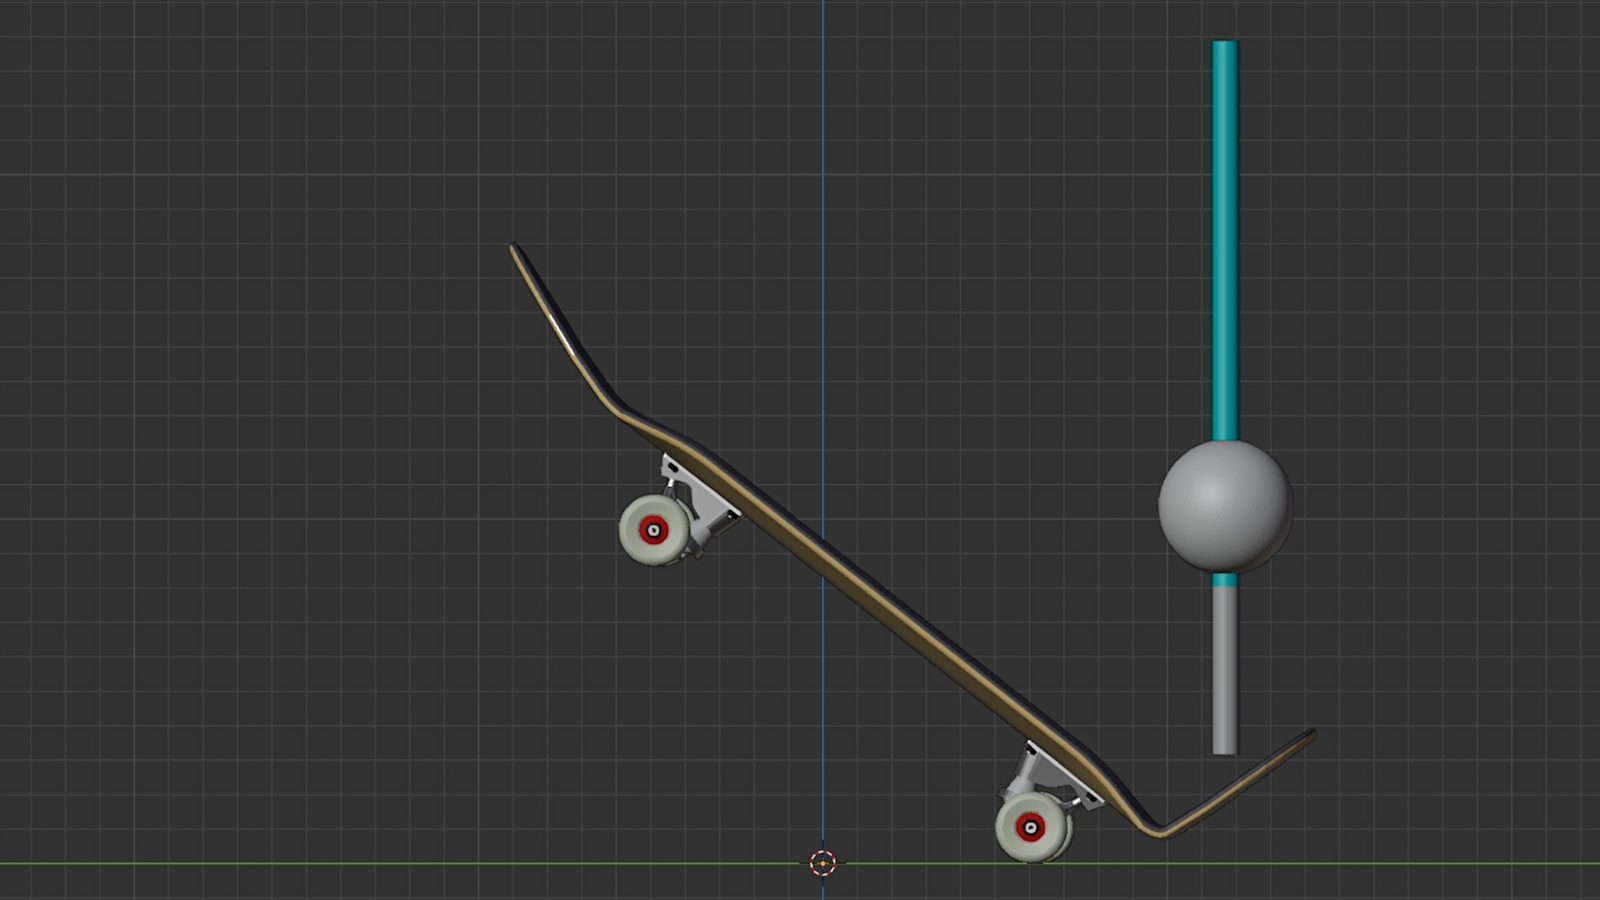Click the bottom end of the gray rod

click(1224, 748)
